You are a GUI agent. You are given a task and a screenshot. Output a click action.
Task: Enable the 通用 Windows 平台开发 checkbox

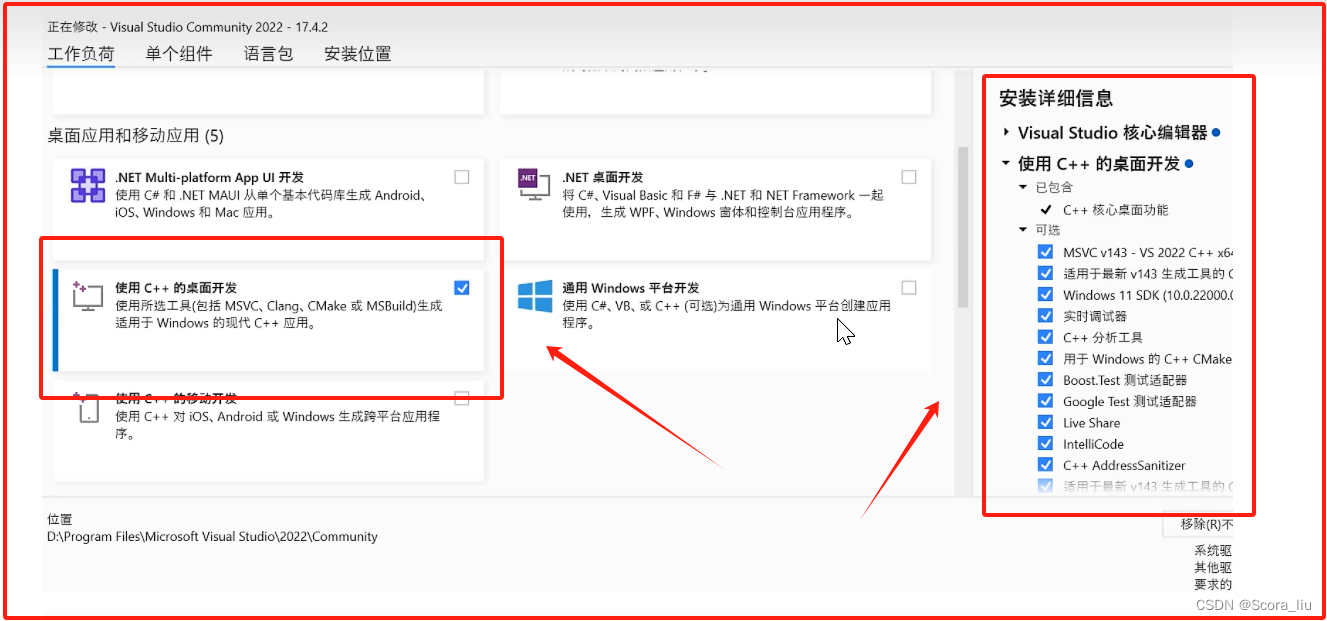(908, 288)
